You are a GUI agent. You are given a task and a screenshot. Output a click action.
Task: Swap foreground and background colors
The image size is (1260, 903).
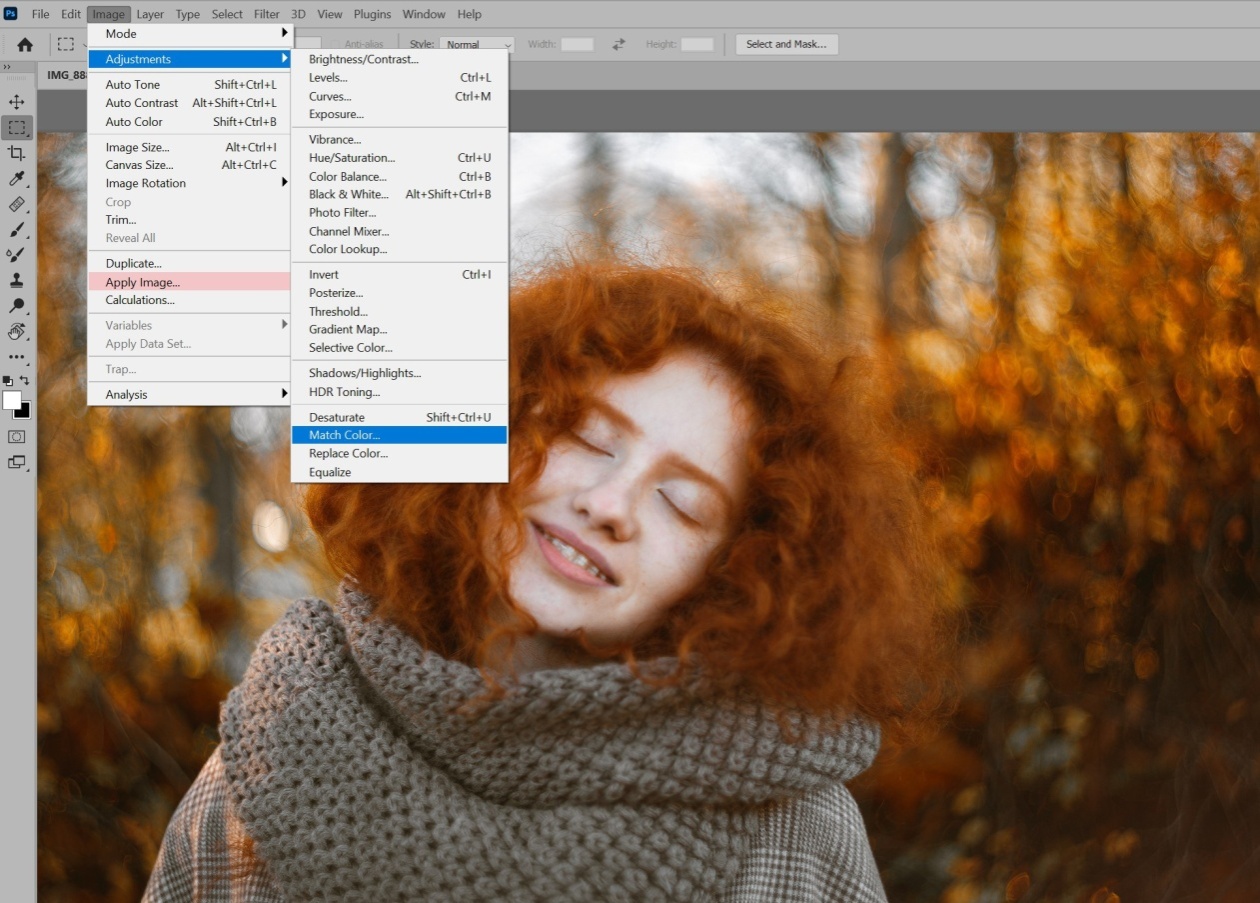point(25,380)
